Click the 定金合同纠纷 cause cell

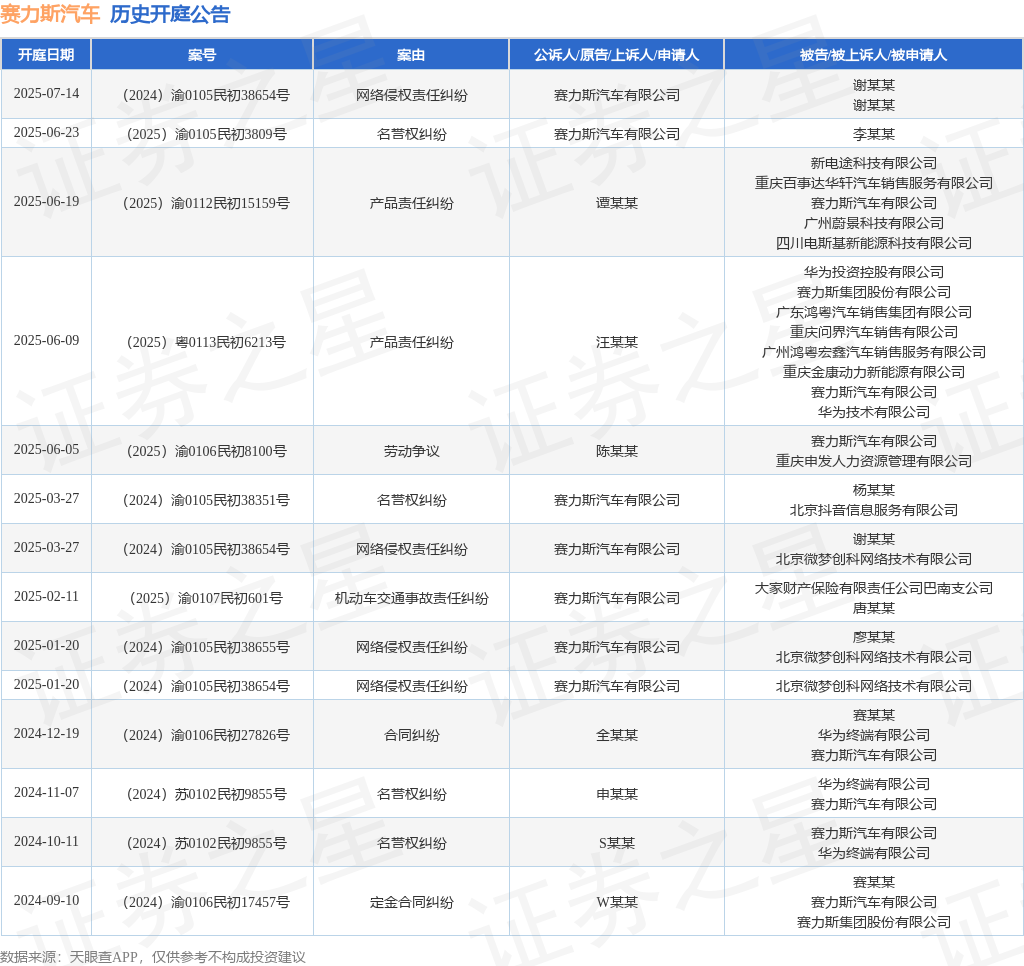pyautogui.click(x=411, y=902)
